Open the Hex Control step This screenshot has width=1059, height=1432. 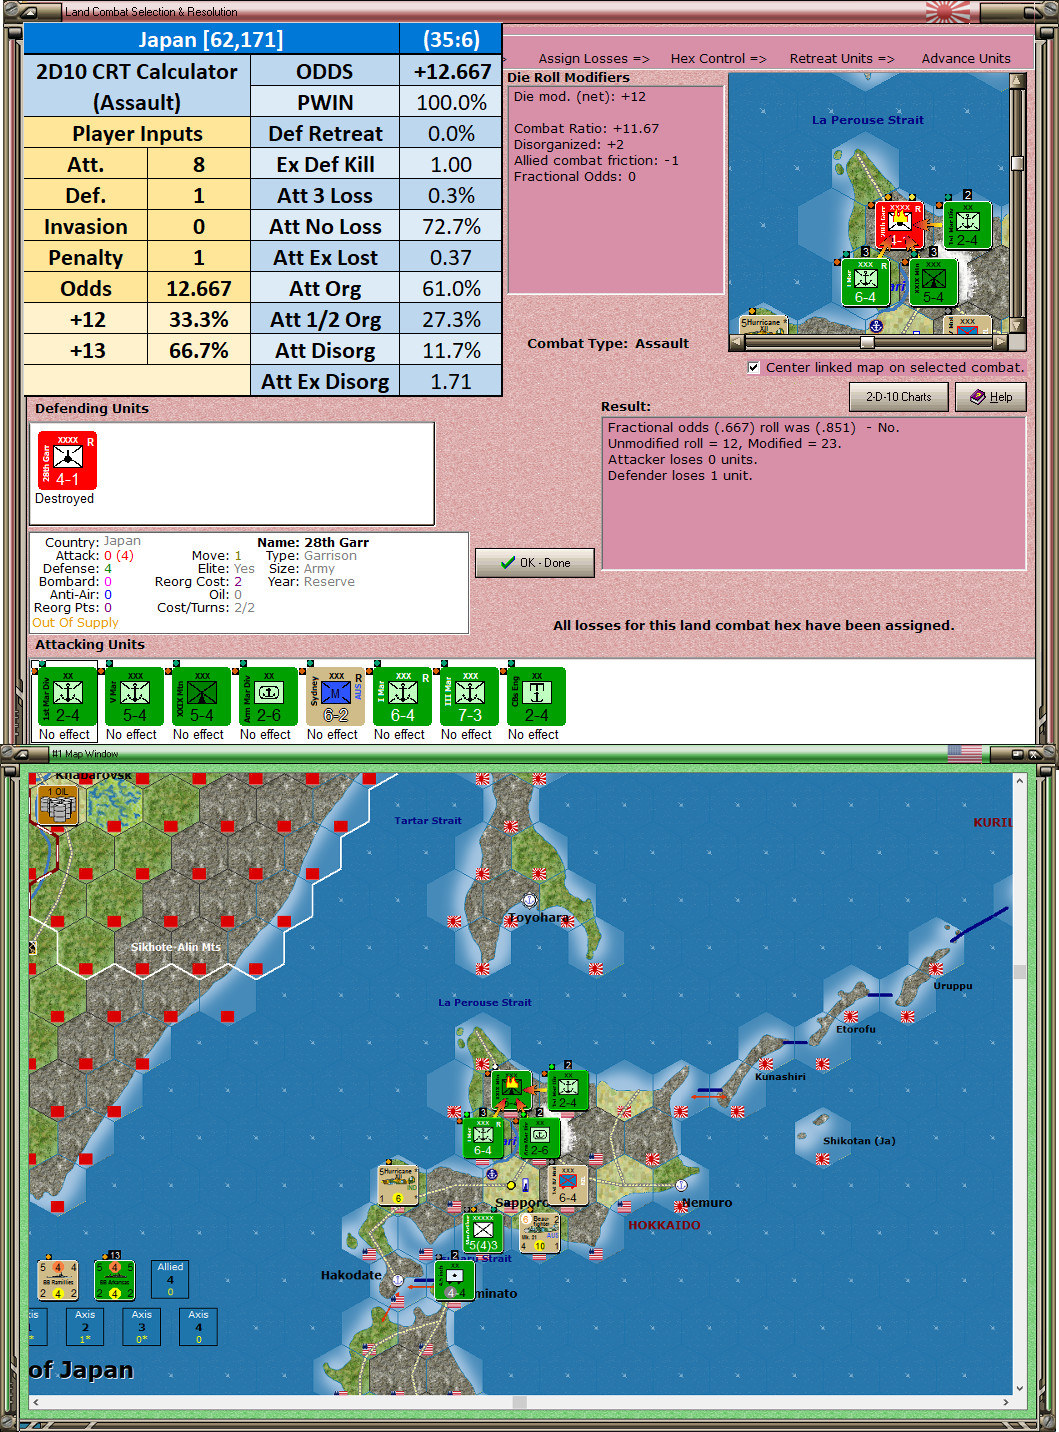[x=719, y=58]
